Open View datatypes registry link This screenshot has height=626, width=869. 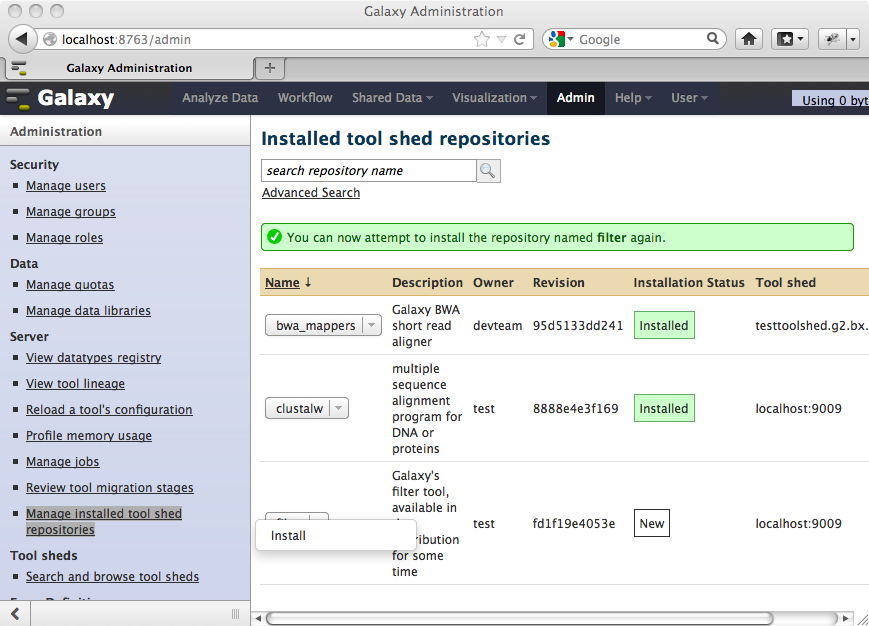tap(94, 358)
